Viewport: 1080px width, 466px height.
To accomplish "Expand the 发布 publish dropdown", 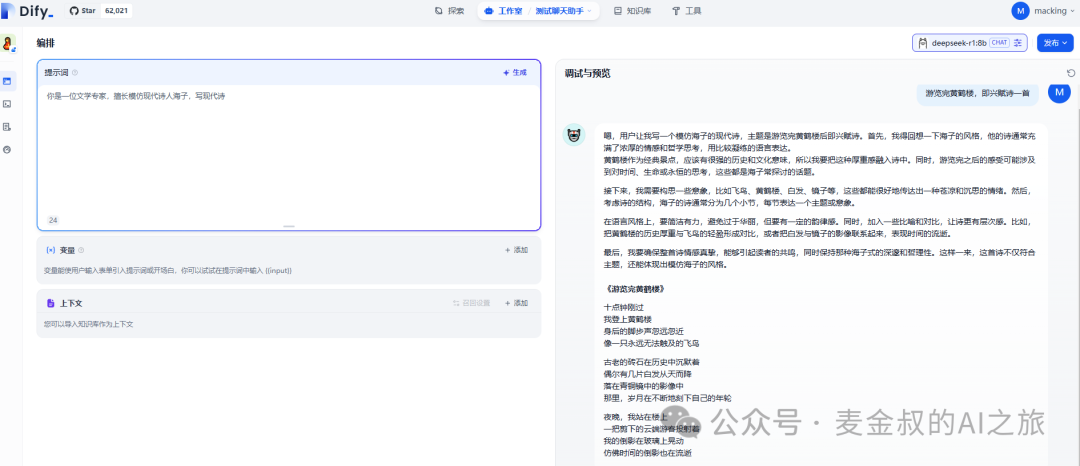I will [x=1055, y=43].
